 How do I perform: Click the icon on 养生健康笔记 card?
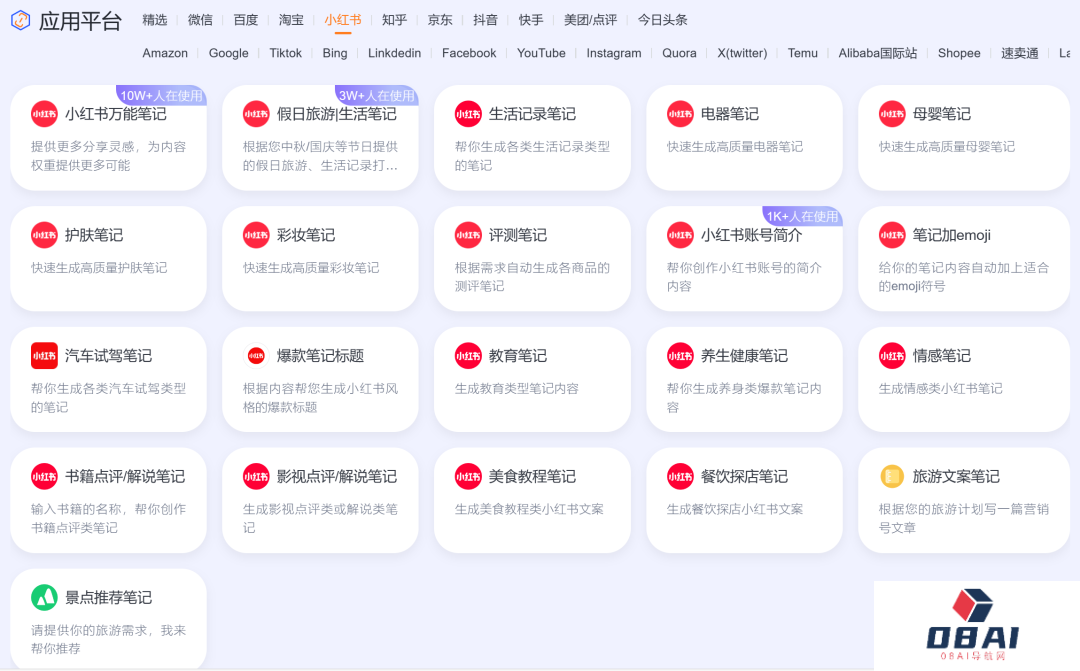pyautogui.click(x=679, y=356)
